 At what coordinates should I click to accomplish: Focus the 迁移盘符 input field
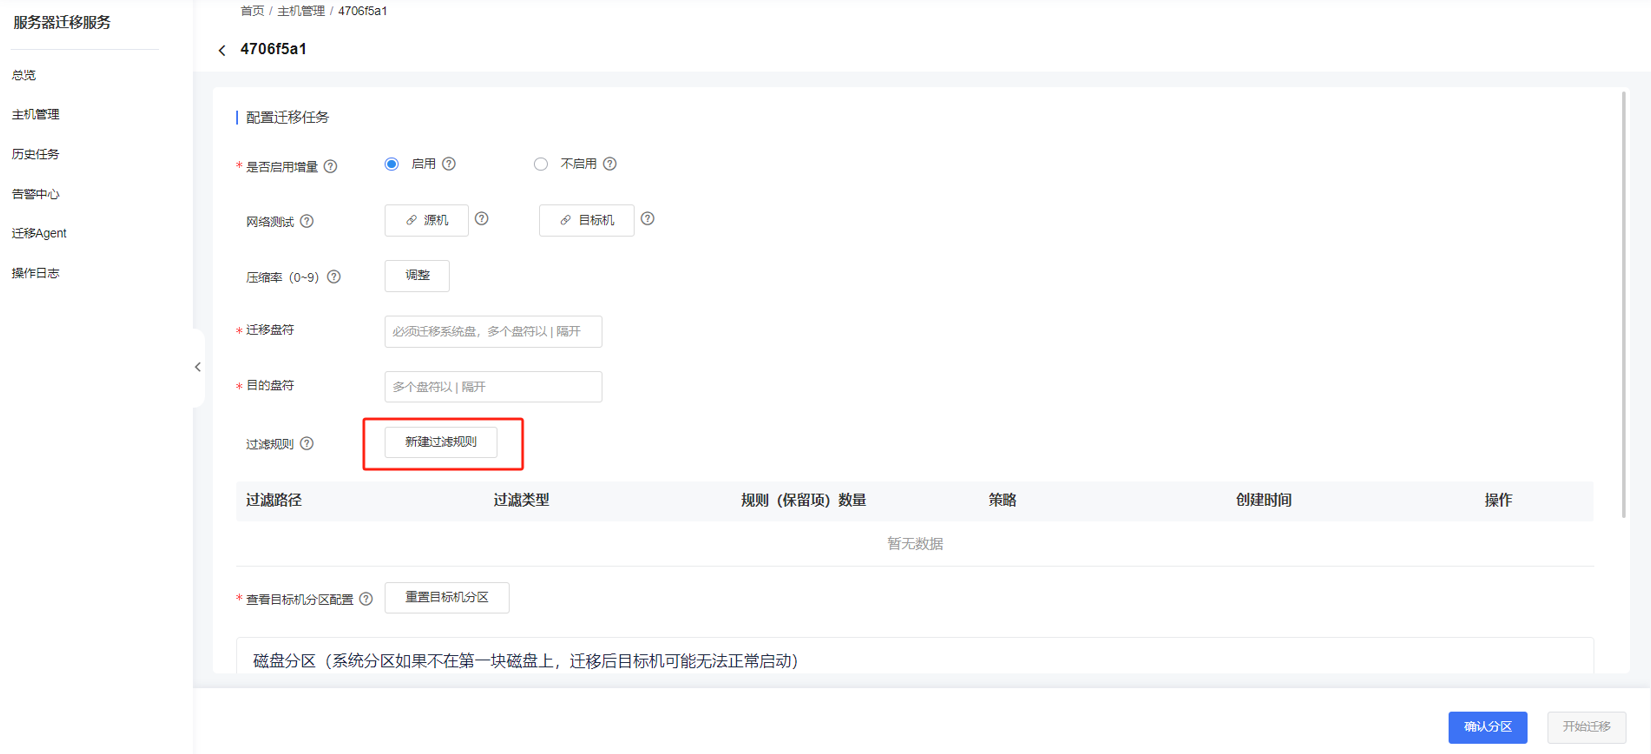tap(493, 331)
